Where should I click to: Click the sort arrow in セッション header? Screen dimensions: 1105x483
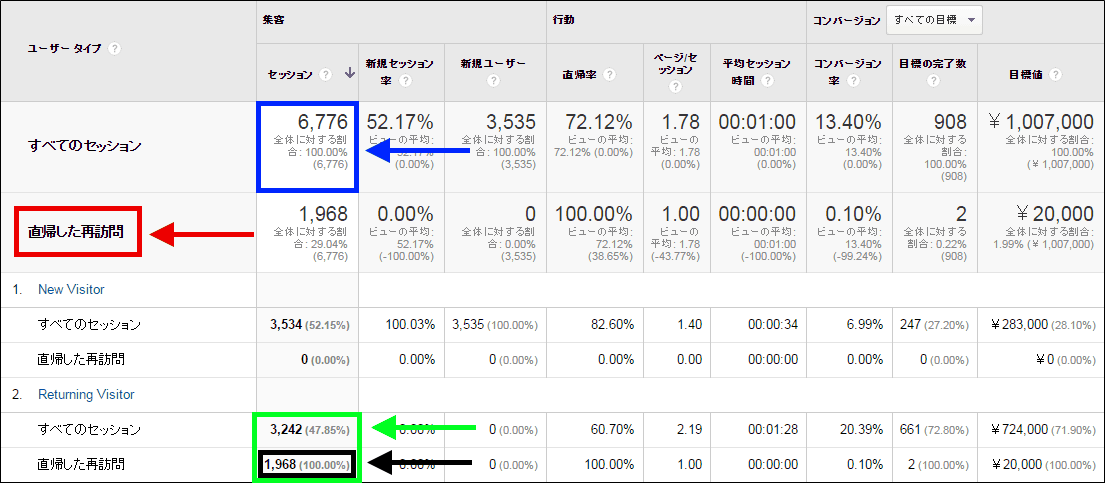349,74
